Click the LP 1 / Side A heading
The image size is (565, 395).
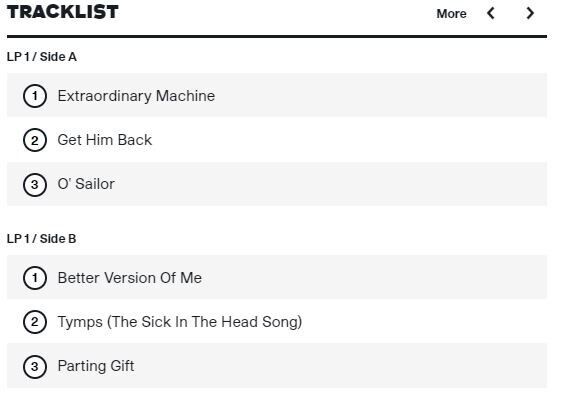coord(41,57)
